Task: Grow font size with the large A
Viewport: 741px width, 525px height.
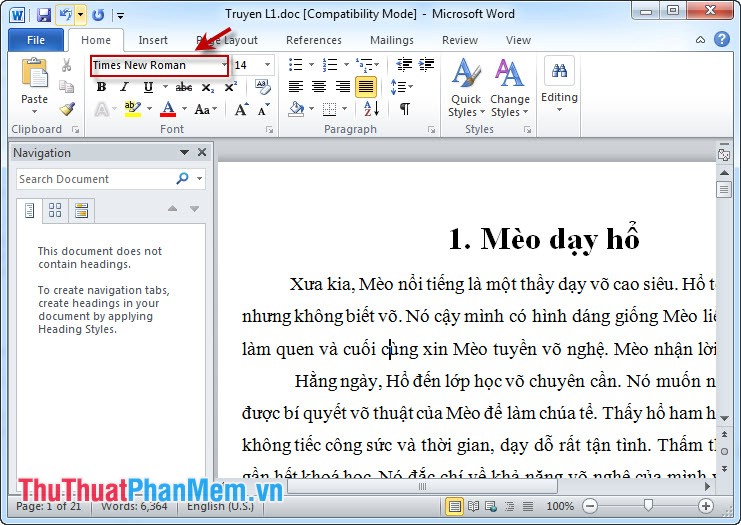Action: click(241, 110)
